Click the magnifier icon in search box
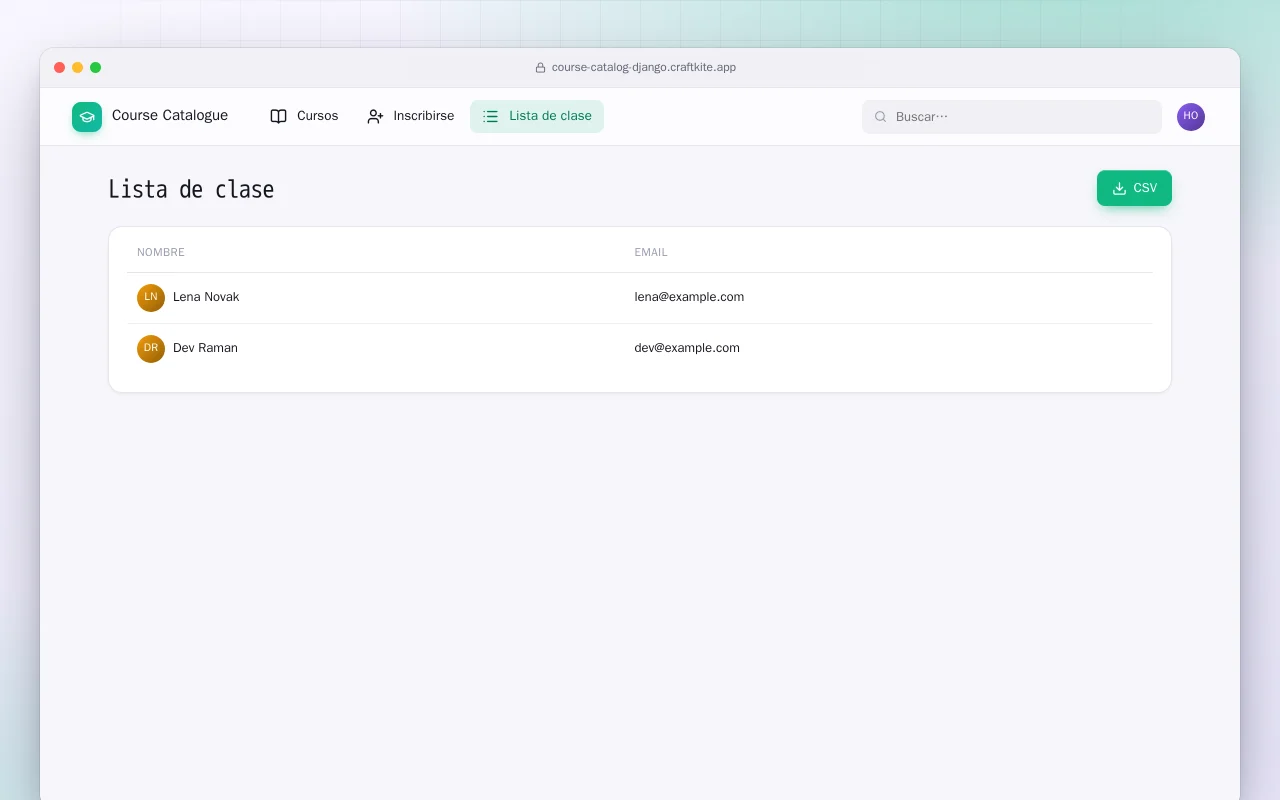The width and height of the screenshot is (1280, 800). point(881,117)
